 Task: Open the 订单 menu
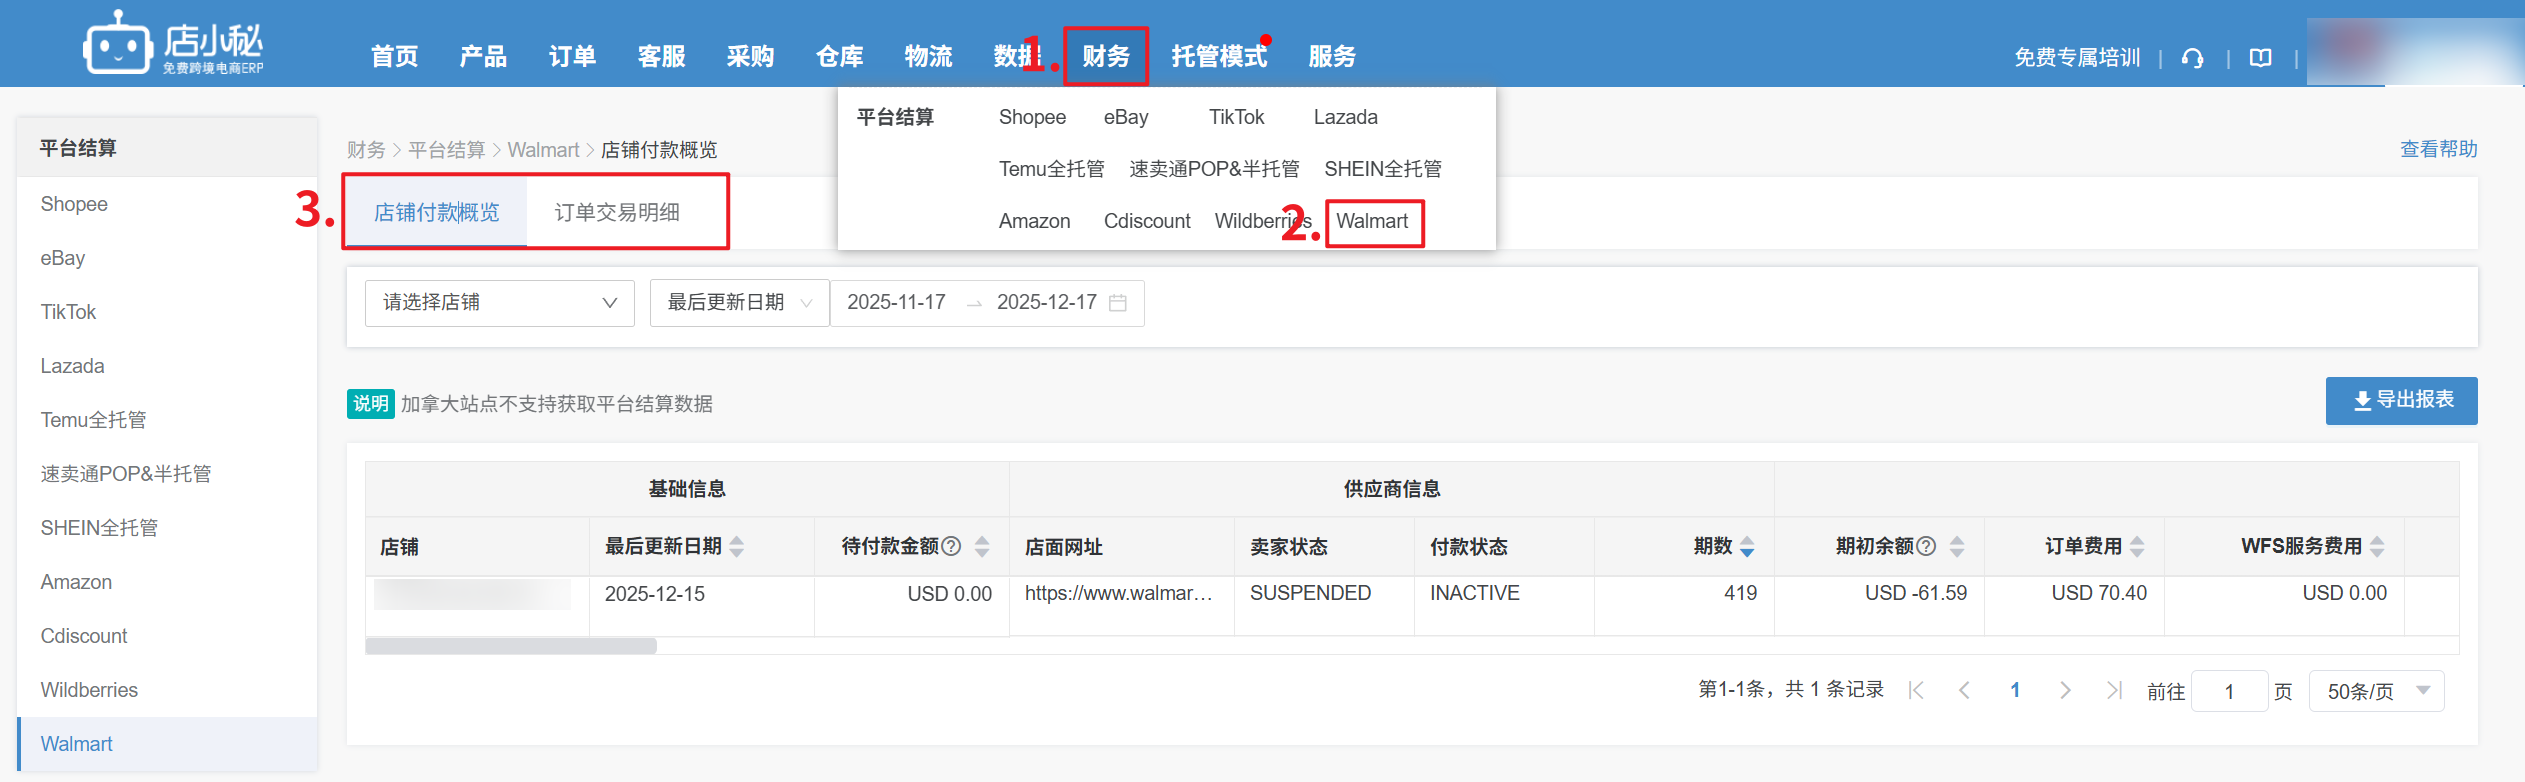click(x=573, y=57)
